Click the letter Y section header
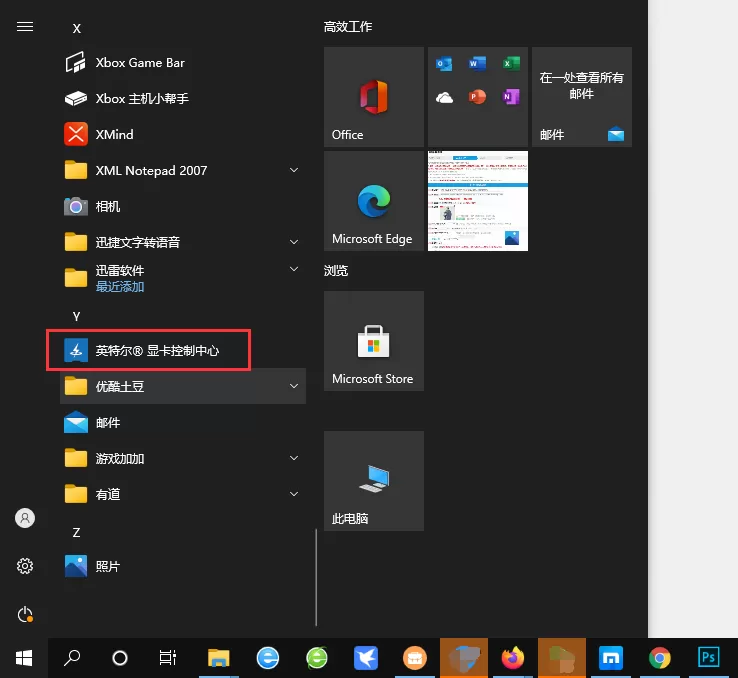 [x=76, y=316]
